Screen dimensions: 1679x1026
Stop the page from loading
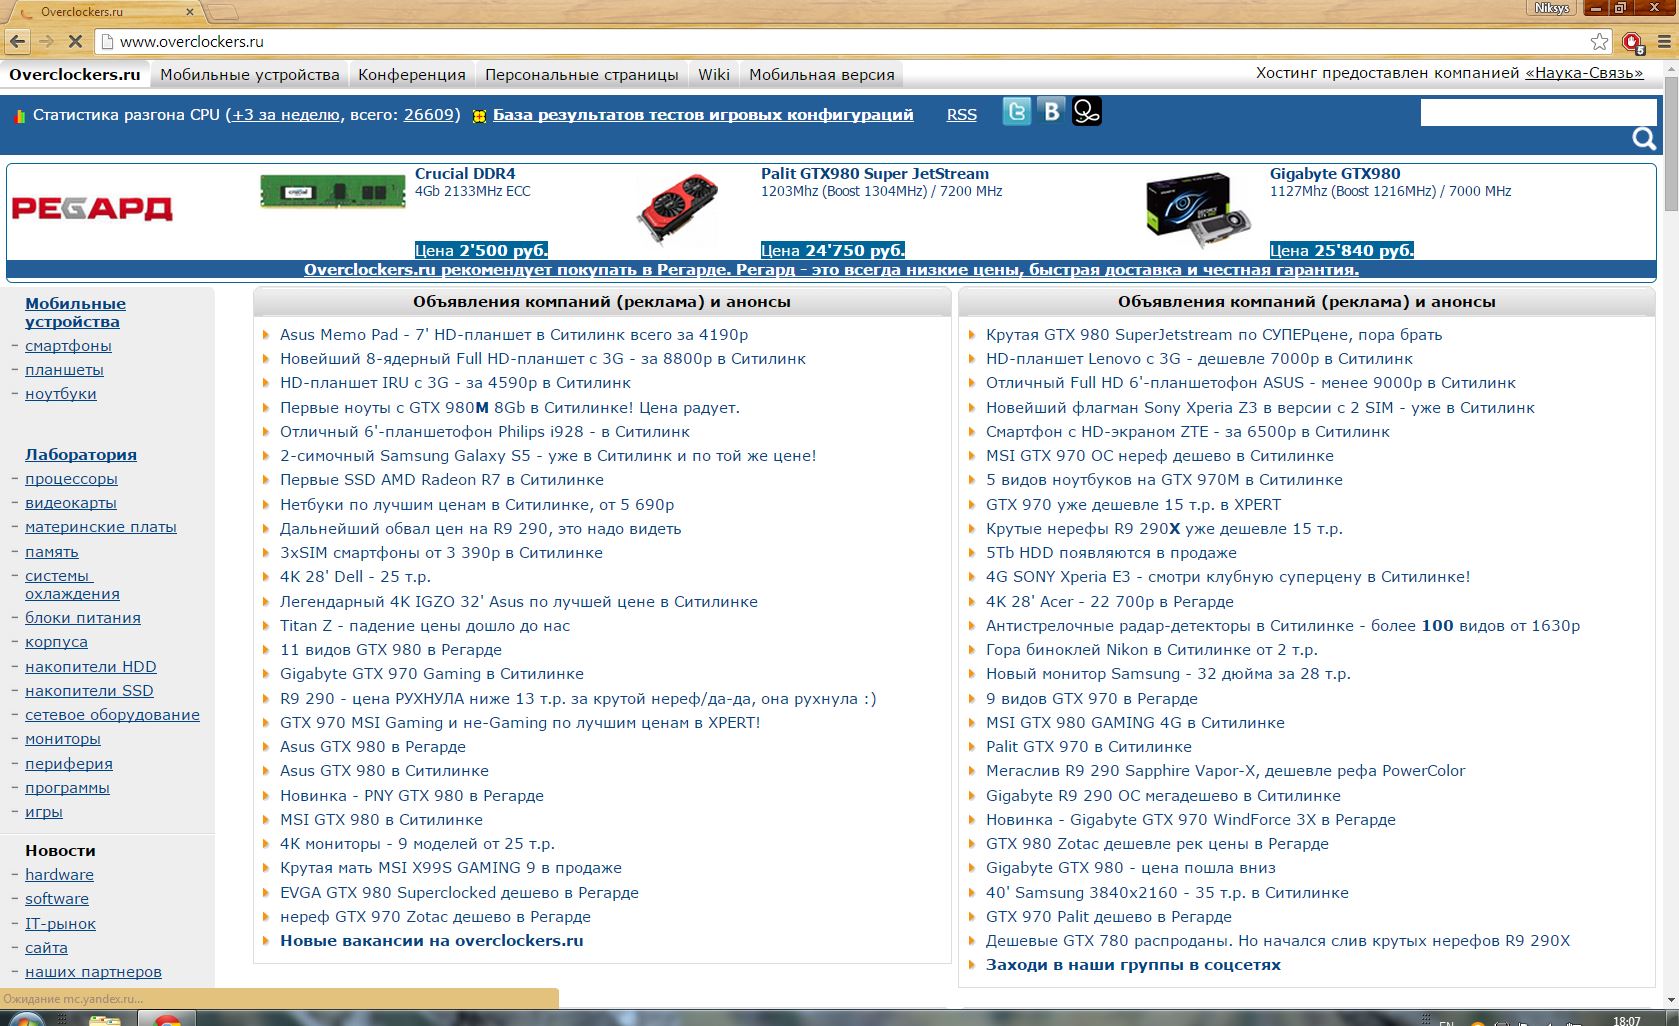(x=74, y=42)
